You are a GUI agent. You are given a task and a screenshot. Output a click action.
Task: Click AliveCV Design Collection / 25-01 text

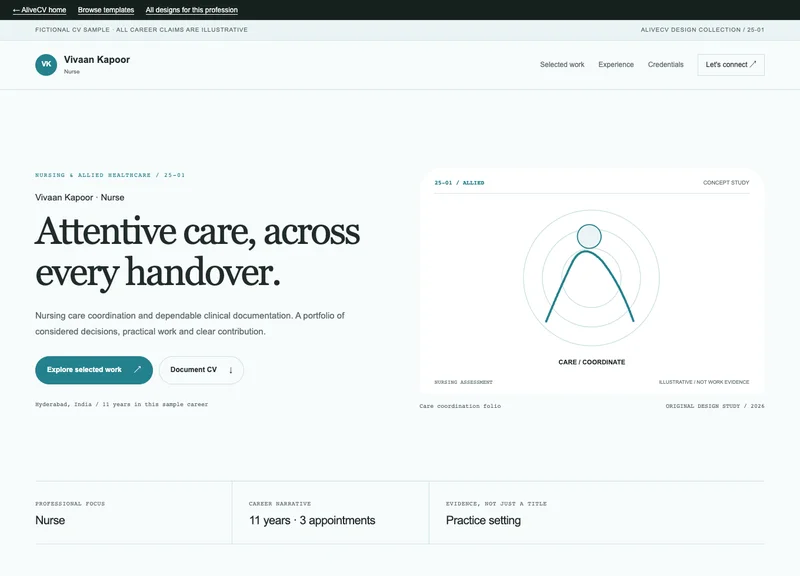(x=702, y=30)
